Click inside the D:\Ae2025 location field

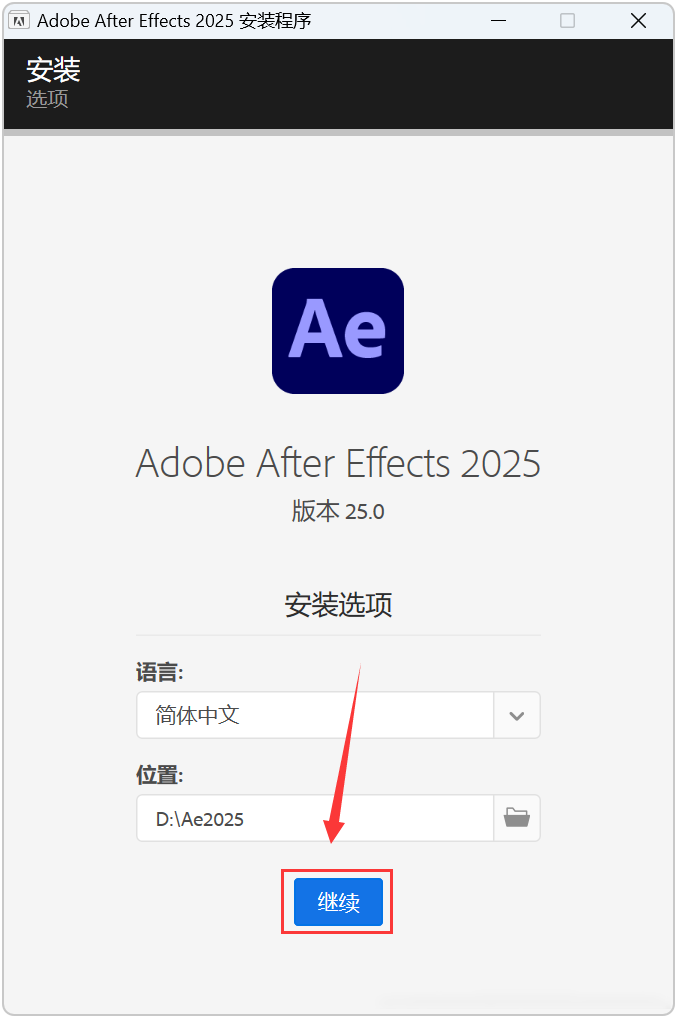(x=300, y=817)
